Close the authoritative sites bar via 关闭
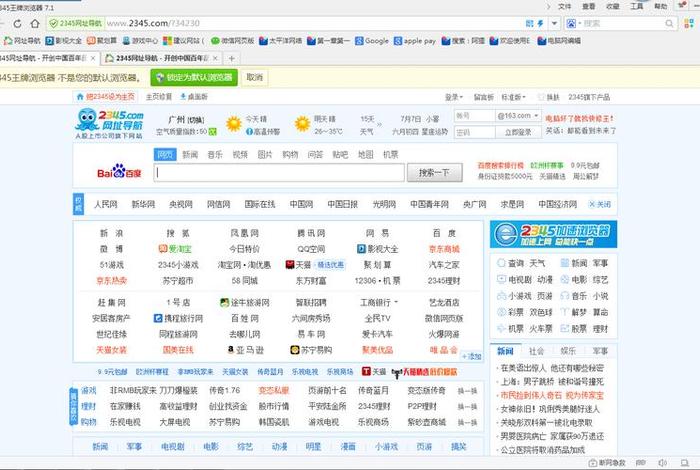The height and width of the screenshot is (470, 700). point(600,204)
